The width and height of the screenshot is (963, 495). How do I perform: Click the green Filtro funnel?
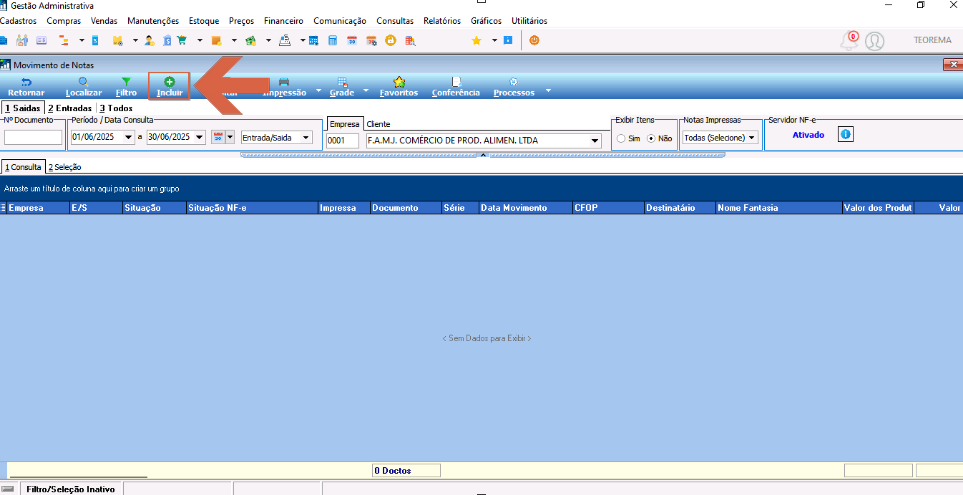[126, 87]
